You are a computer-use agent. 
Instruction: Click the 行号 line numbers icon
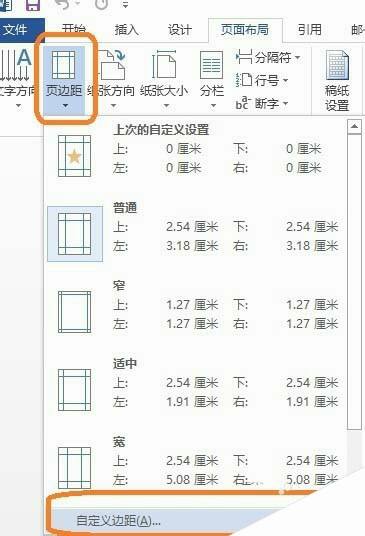click(244, 80)
